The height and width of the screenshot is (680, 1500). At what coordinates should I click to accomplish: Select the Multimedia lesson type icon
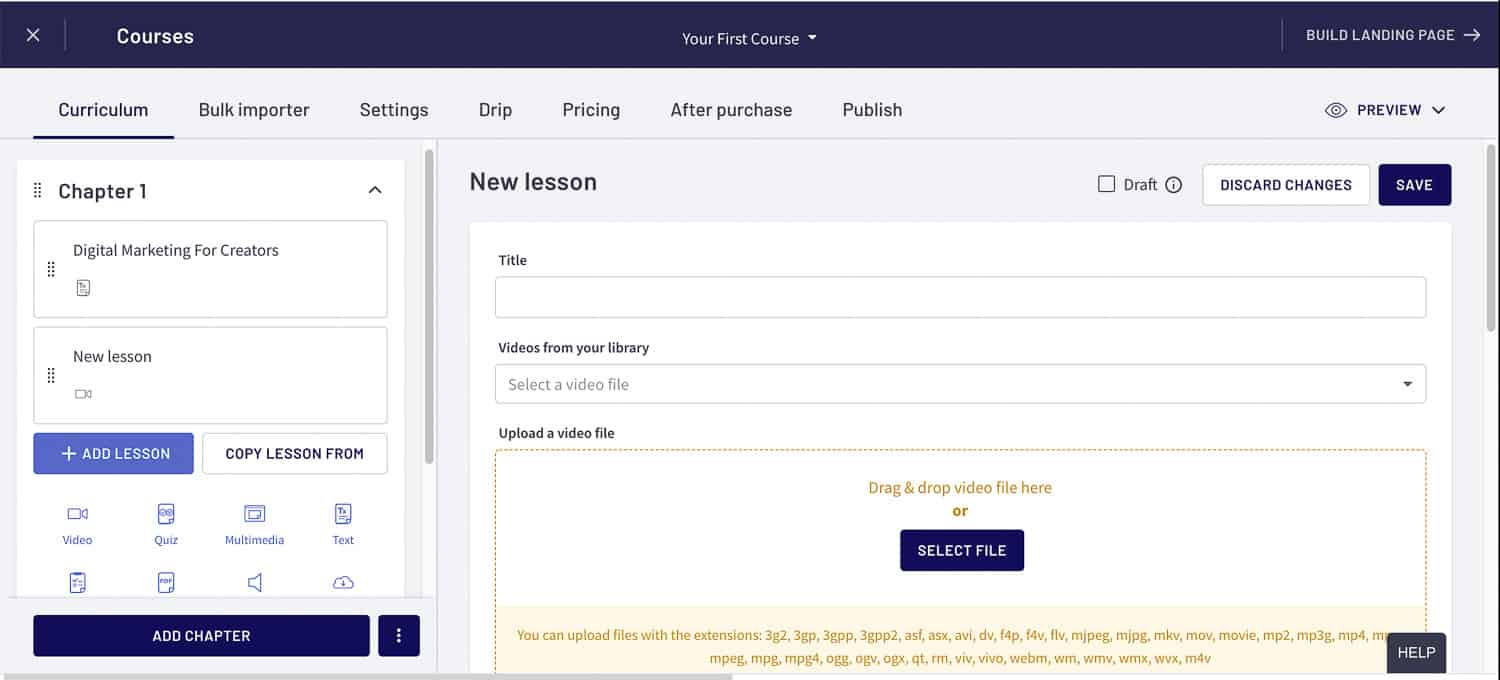[x=254, y=513]
